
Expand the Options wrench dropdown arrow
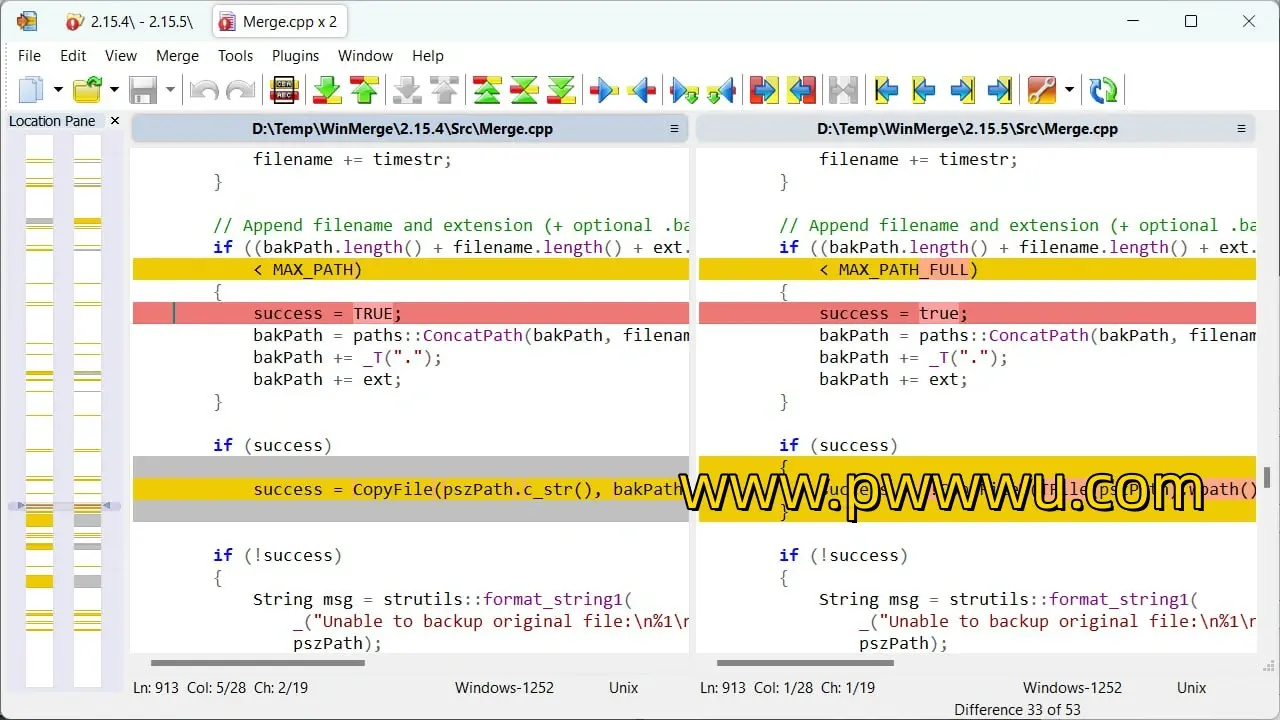(1069, 90)
